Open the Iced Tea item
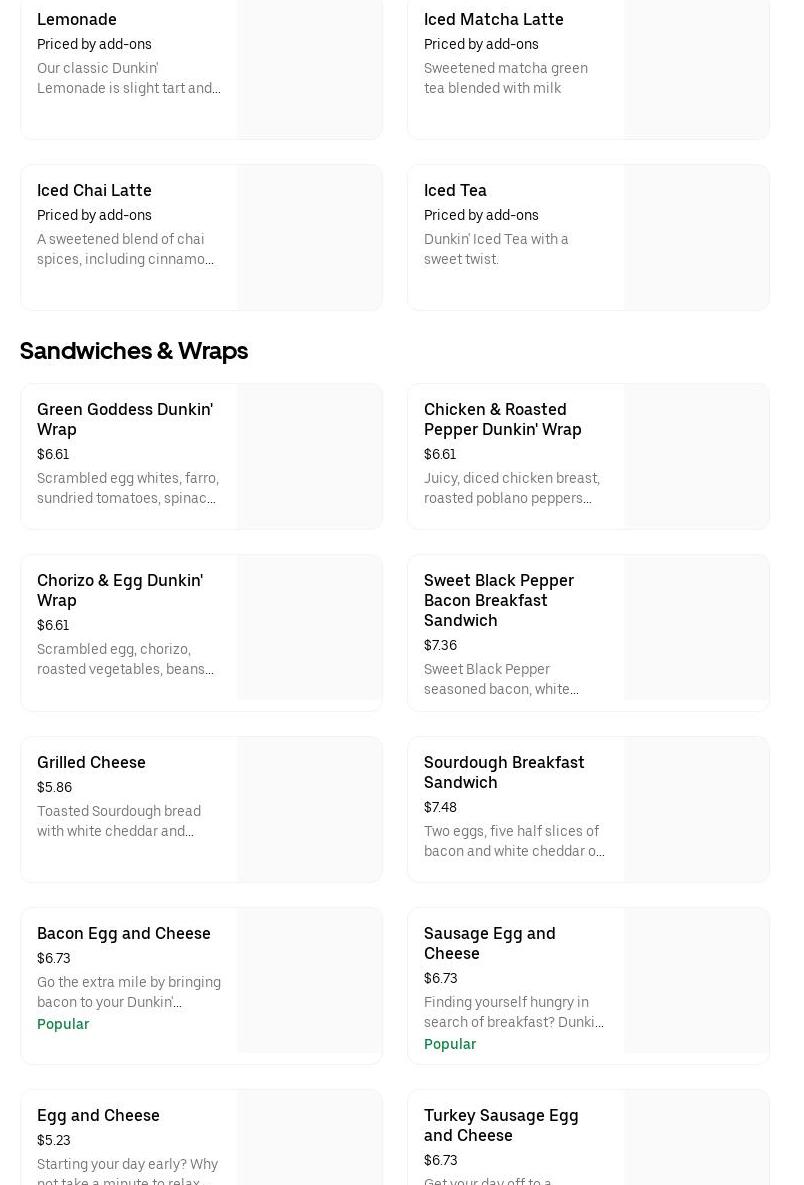 pos(455,190)
